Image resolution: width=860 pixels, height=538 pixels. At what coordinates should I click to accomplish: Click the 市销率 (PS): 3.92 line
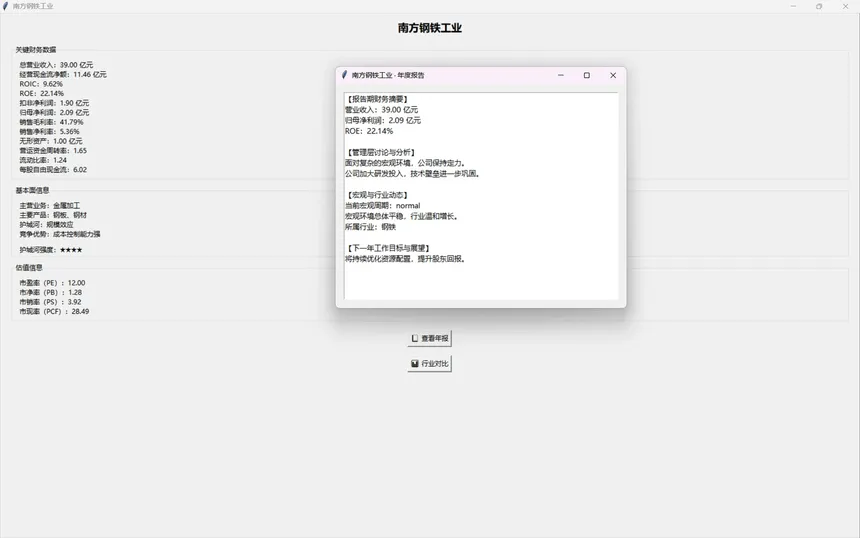coord(50,302)
